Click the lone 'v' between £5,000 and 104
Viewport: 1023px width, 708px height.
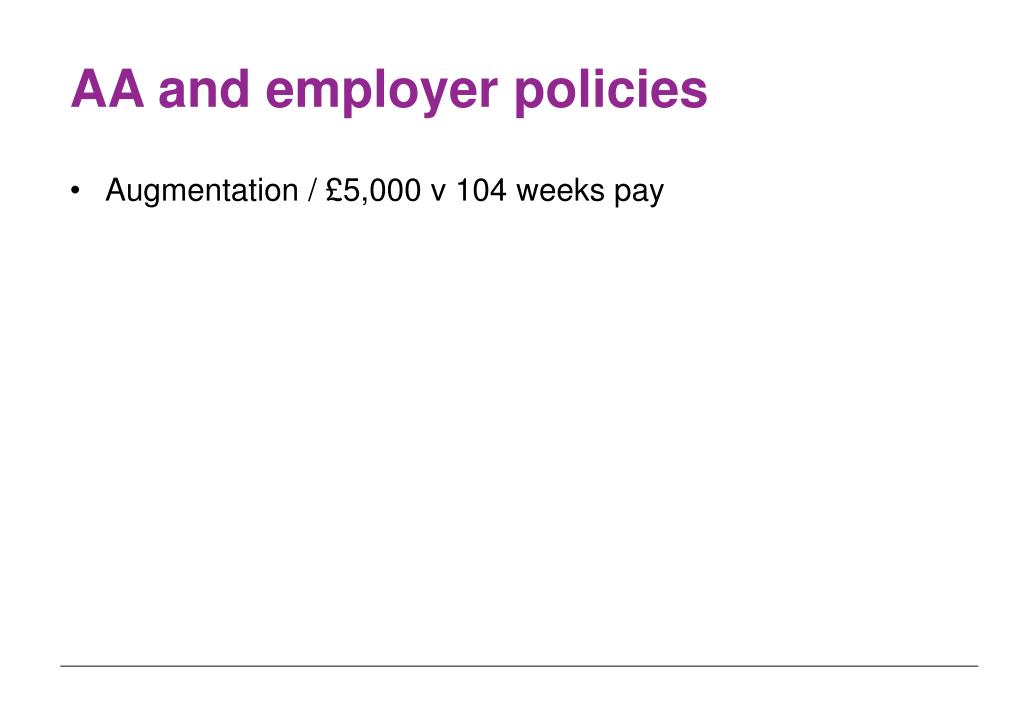tap(438, 193)
